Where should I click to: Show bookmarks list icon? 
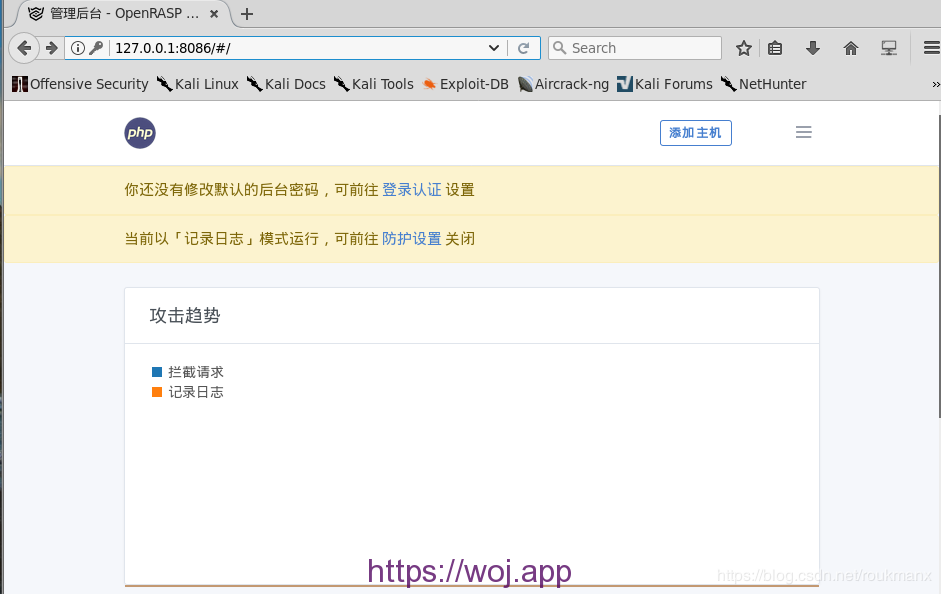coord(775,48)
